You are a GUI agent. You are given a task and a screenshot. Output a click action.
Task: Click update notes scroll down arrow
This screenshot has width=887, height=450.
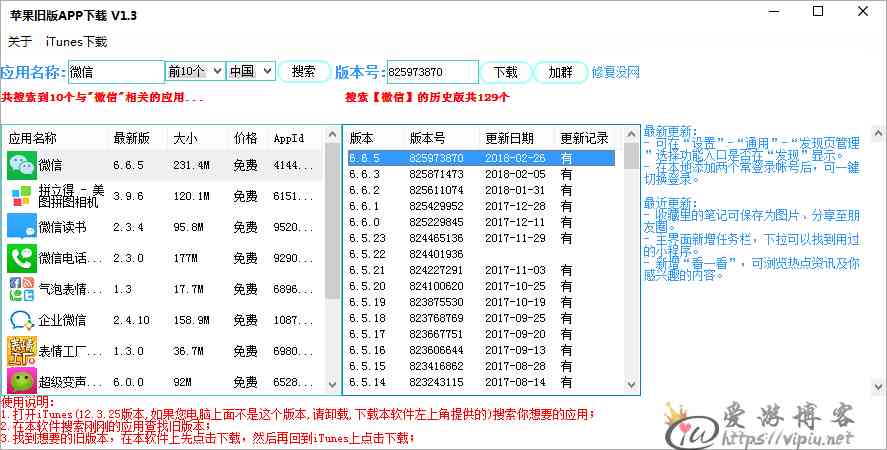tap(878, 387)
